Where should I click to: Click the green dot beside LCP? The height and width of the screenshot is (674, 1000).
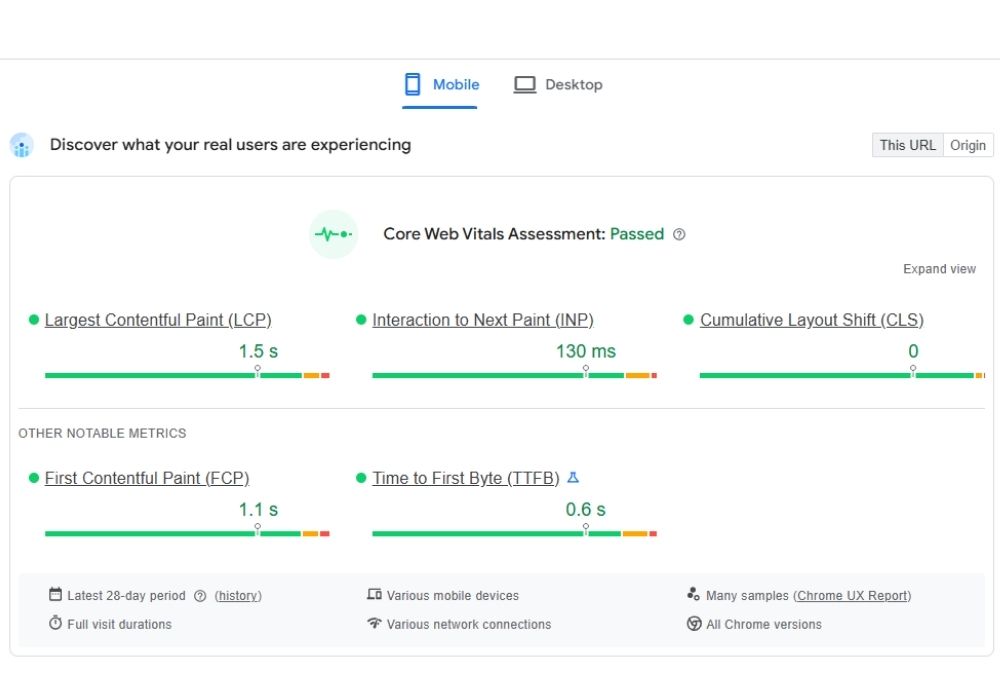34,319
